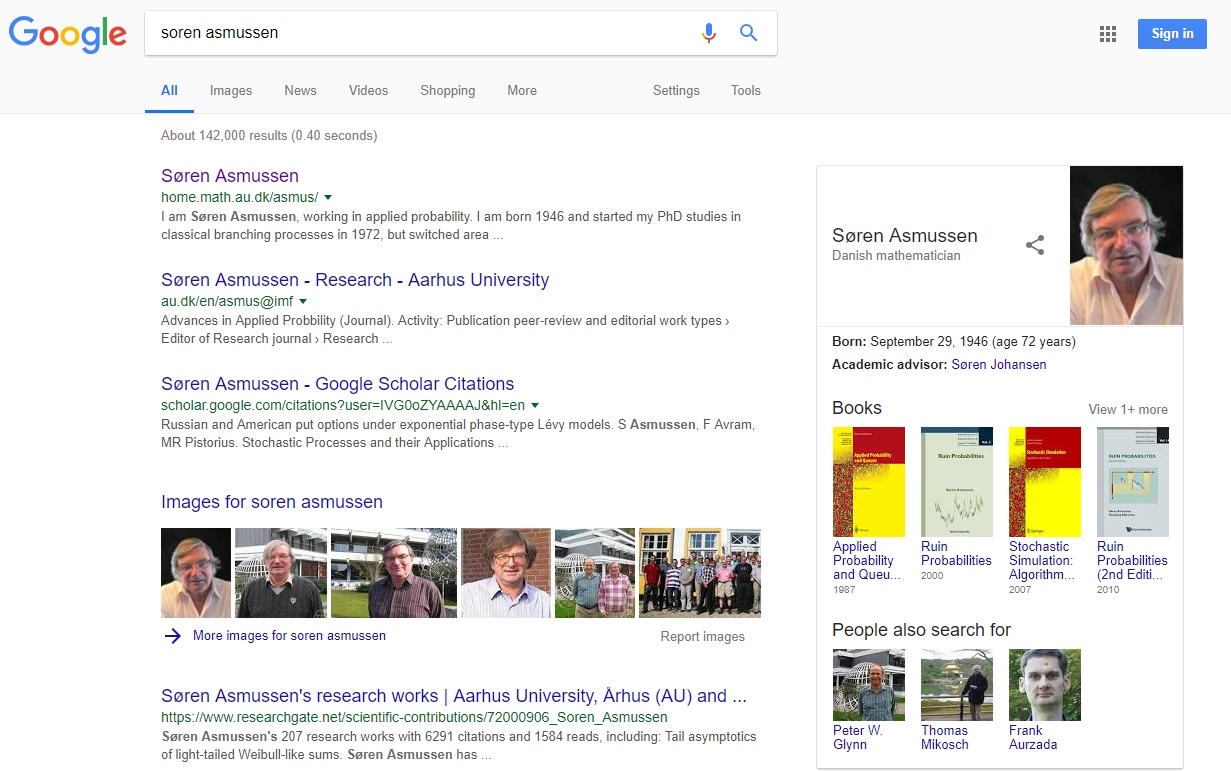This screenshot has height=771, width=1231.
Task: Open the More search categories menu
Action: (522, 90)
